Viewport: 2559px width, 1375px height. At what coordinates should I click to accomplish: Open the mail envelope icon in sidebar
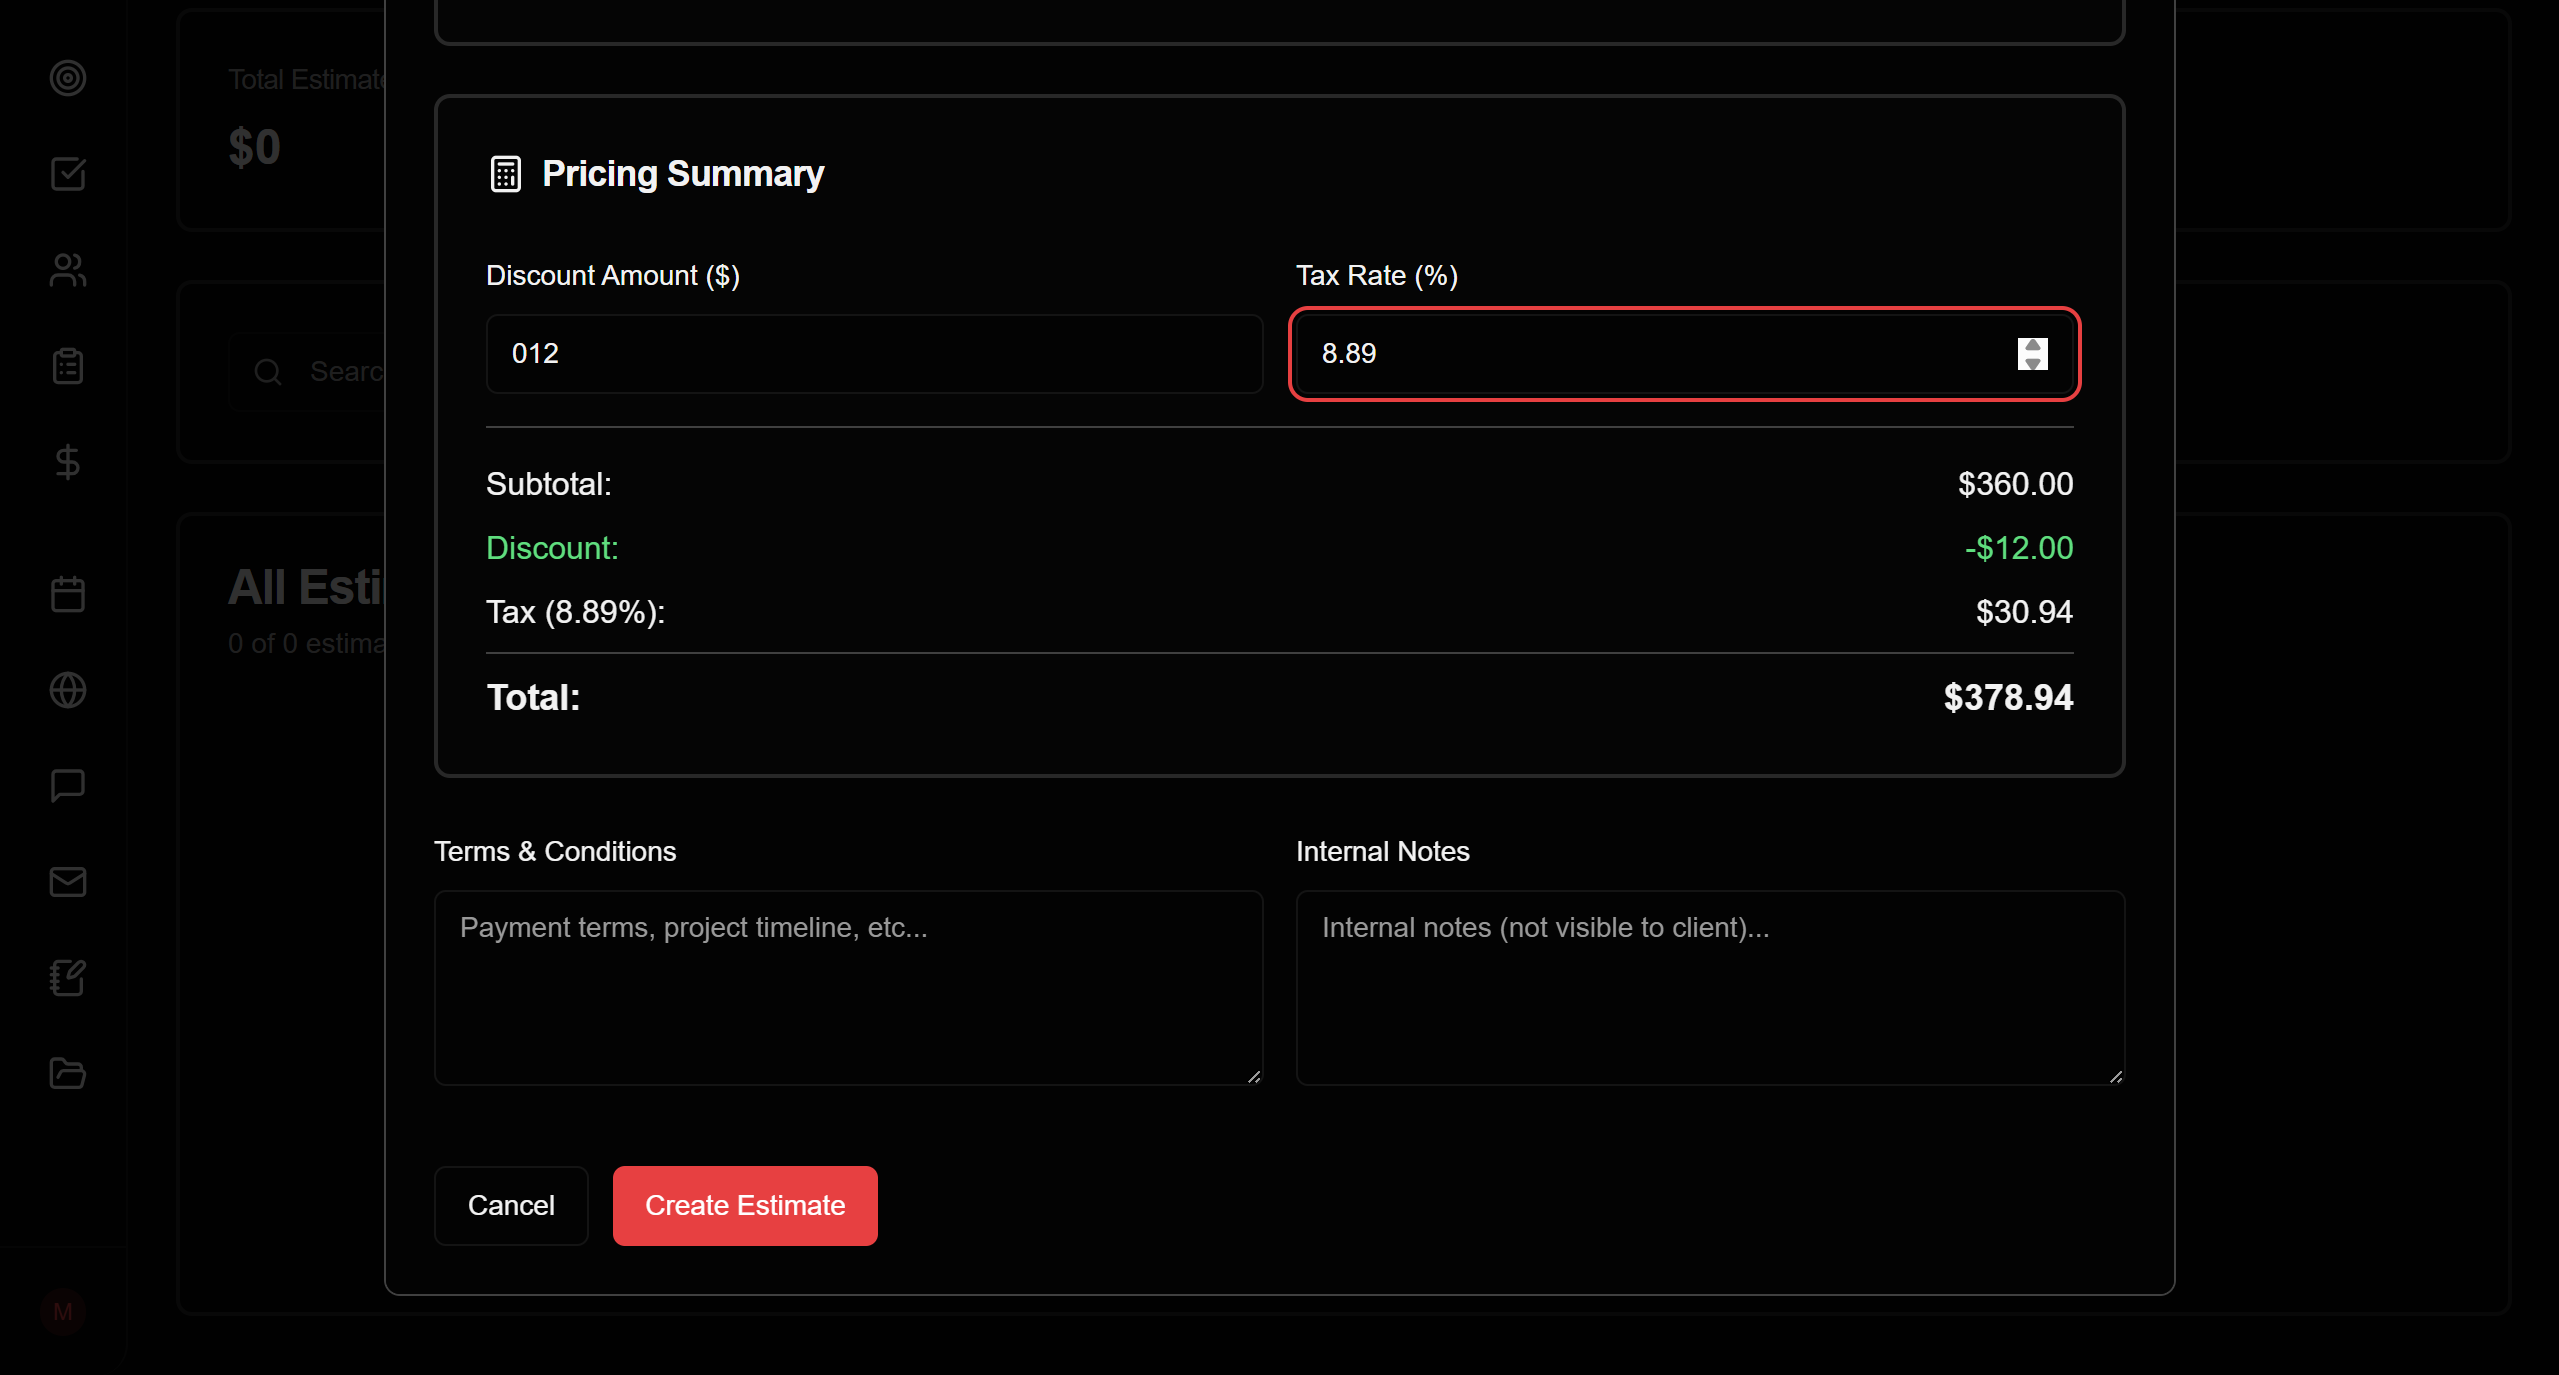pos(68,882)
